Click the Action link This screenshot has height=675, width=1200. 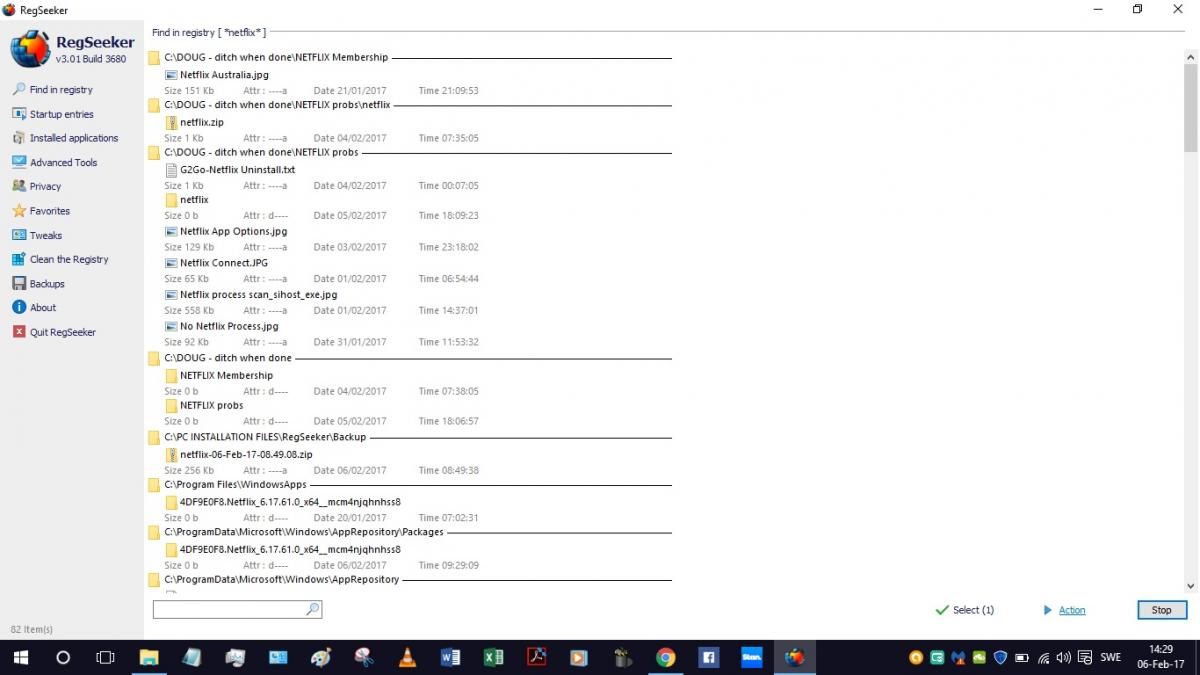pyautogui.click(x=1072, y=610)
